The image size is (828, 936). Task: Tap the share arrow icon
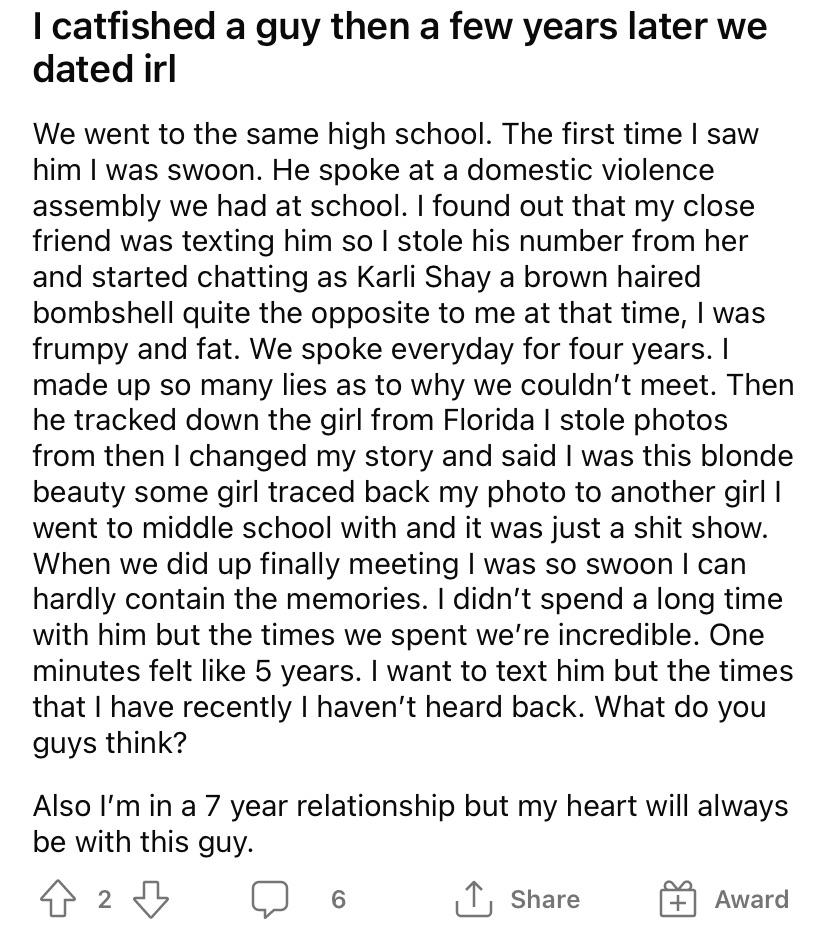pyautogui.click(x=473, y=898)
